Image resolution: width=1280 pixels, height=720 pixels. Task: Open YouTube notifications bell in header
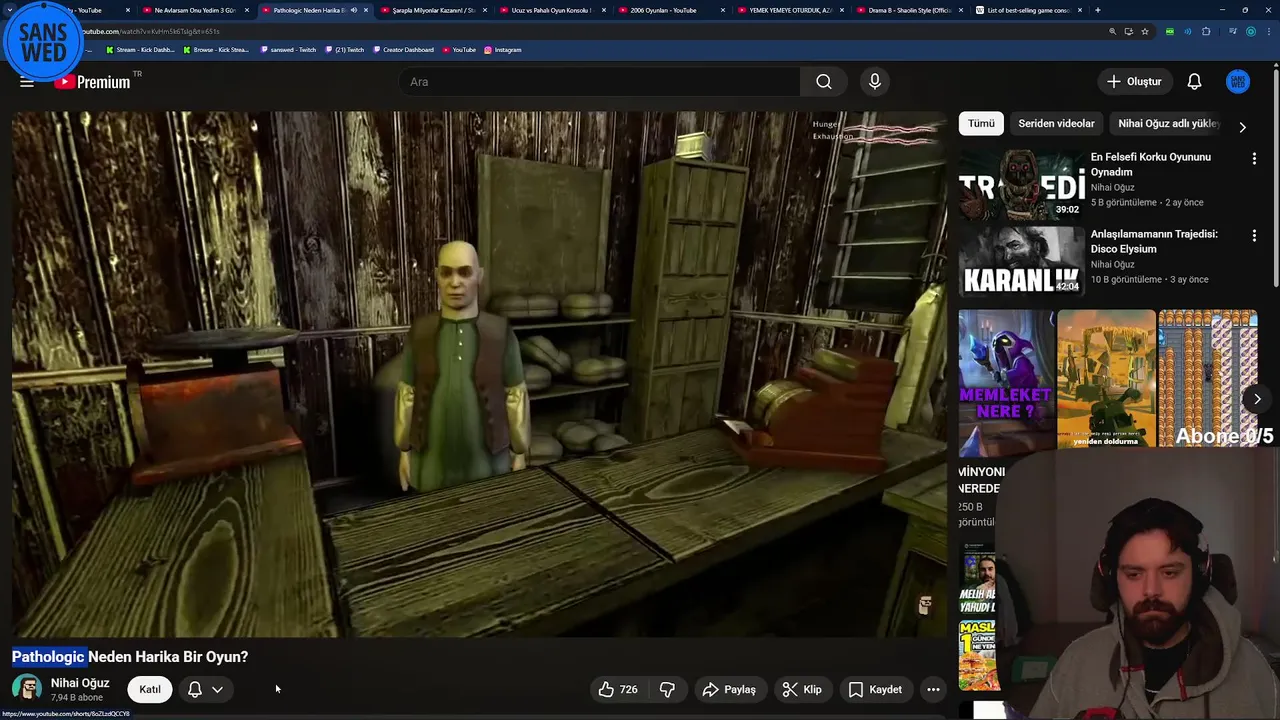coord(1194,82)
